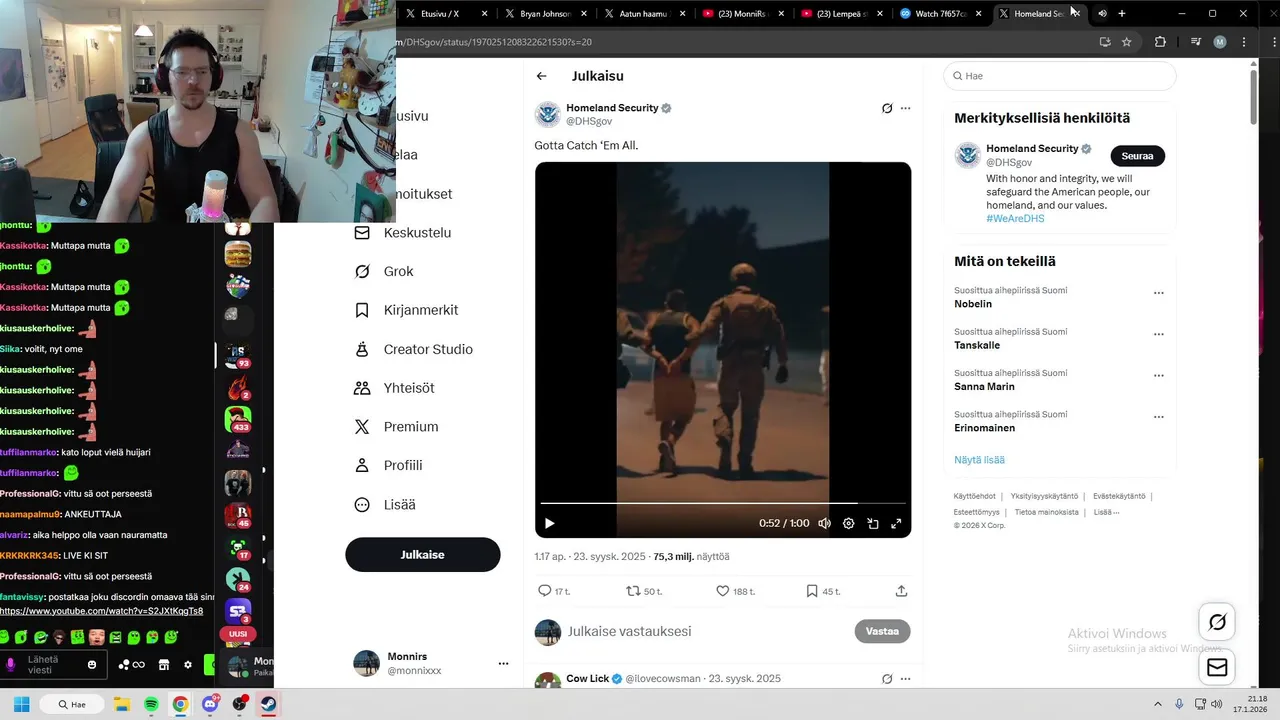
Task: Open chat settings gear icon
Action: 188,665
